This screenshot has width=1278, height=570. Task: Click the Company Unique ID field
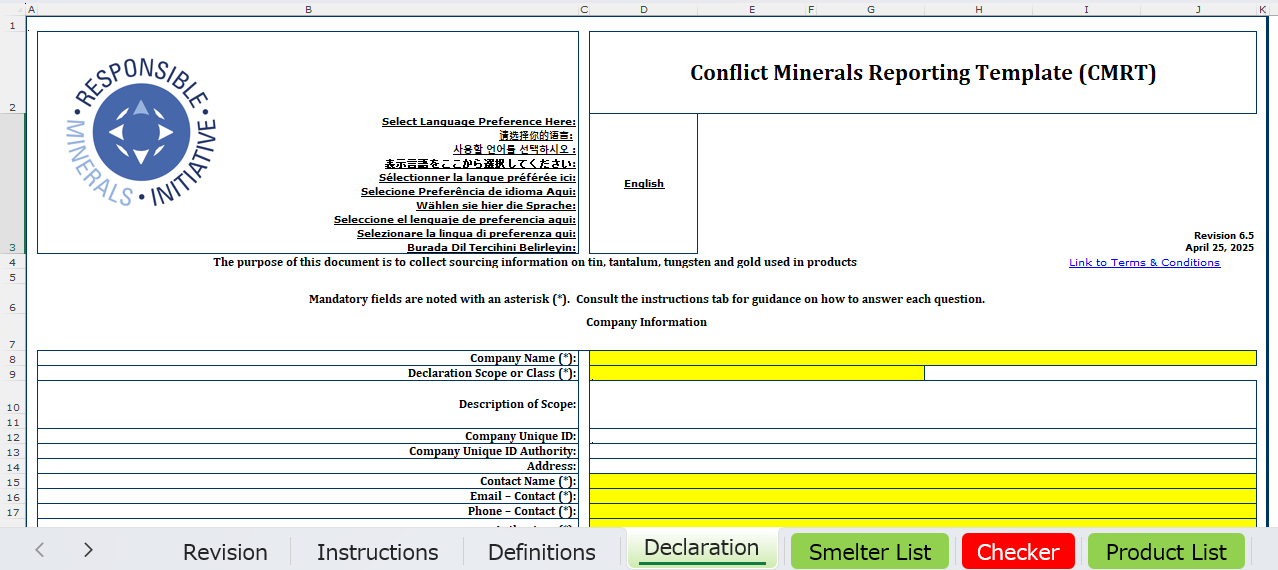(922, 436)
